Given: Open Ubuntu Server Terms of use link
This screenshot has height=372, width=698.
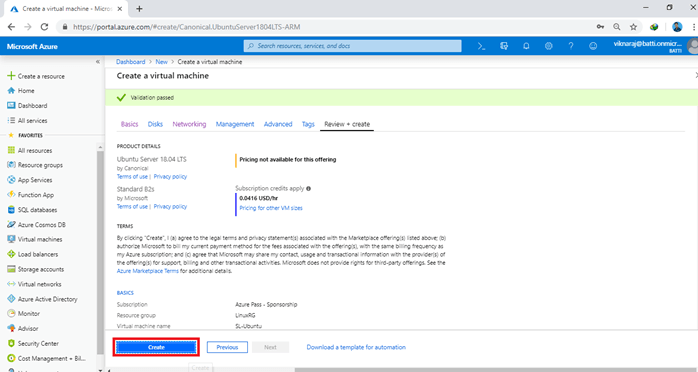Looking at the screenshot, I should coord(132,177).
